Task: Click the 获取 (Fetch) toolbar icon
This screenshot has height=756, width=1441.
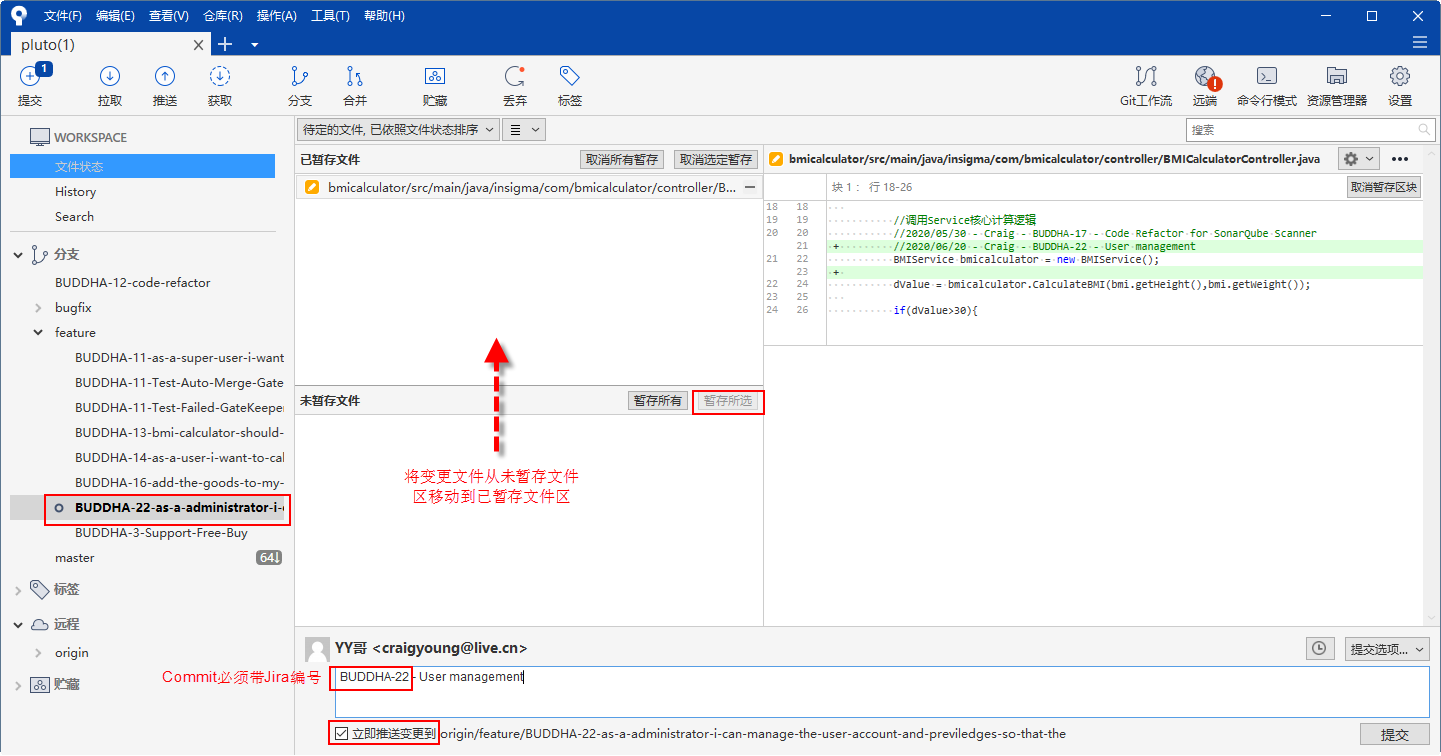Action: tap(220, 78)
